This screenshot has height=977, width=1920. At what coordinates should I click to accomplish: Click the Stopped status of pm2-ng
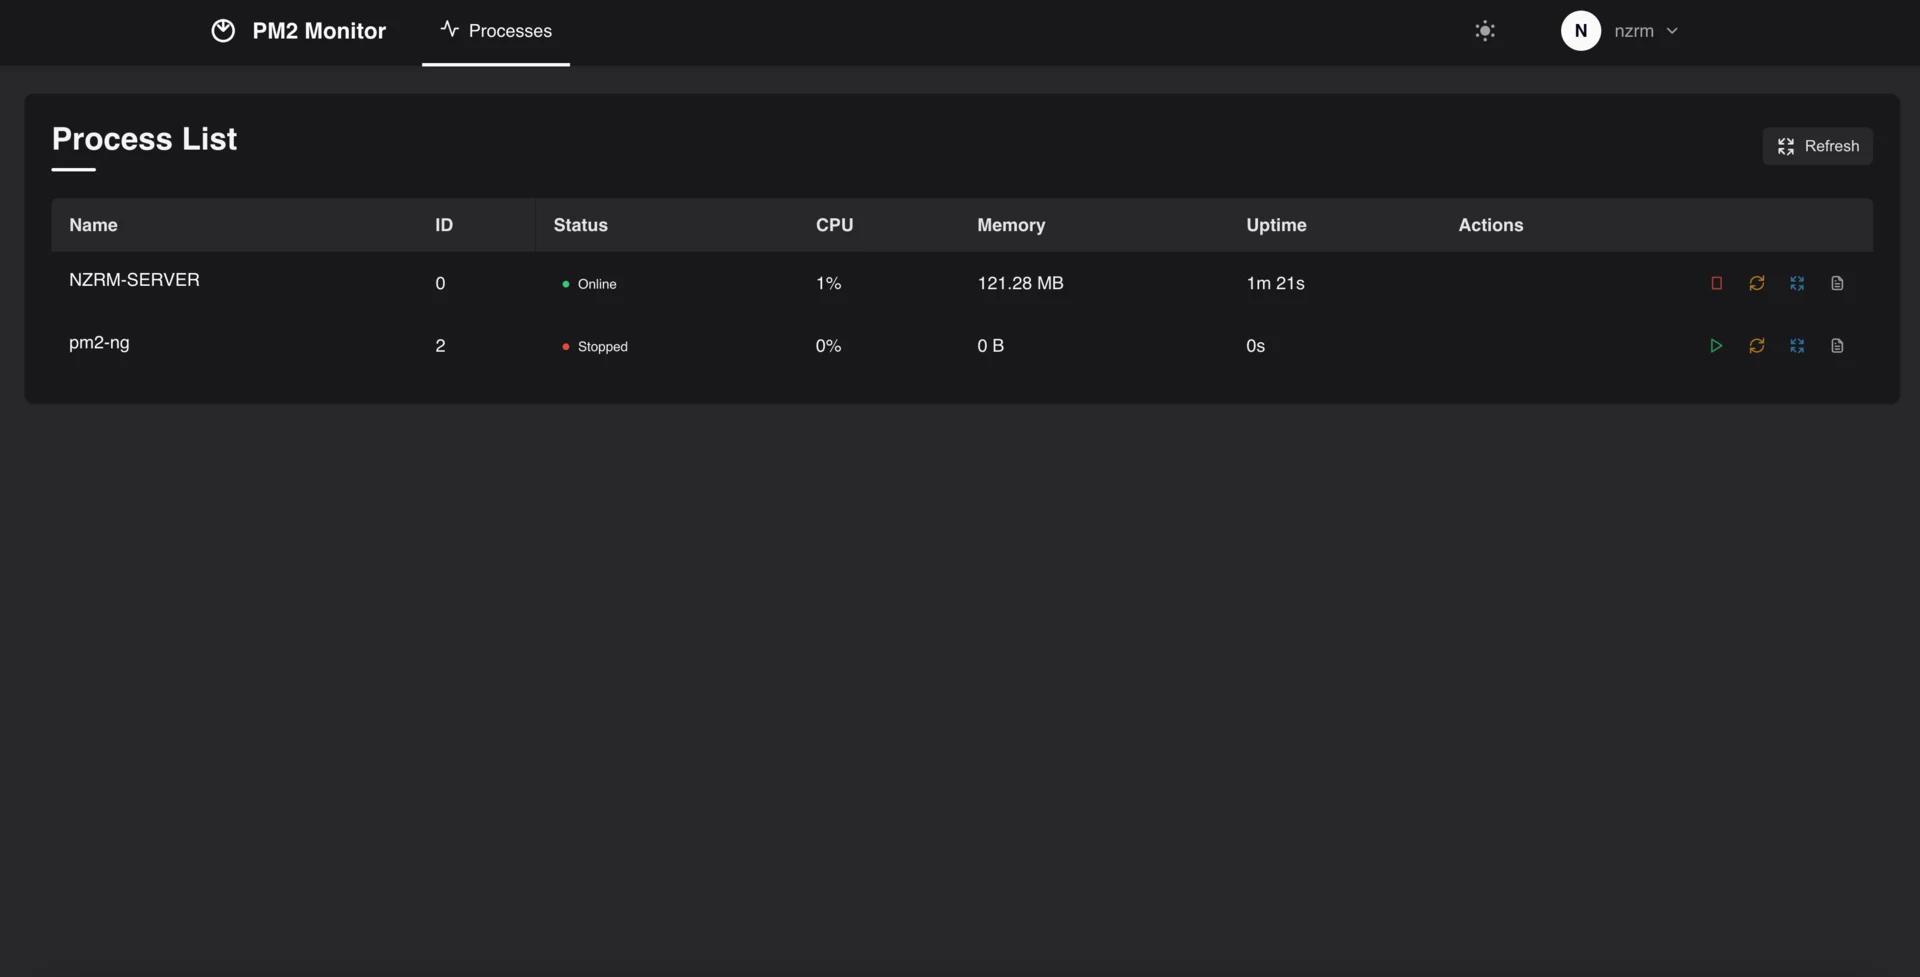[595, 347]
